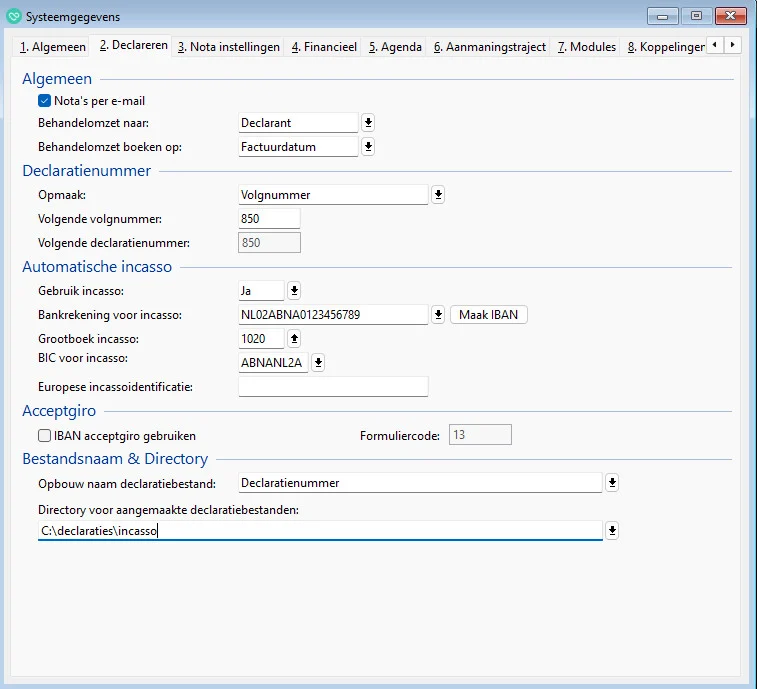The width and height of the screenshot is (757, 689).
Task: Click browse arrow for declaratiebestanden directory
Action: pos(612,531)
